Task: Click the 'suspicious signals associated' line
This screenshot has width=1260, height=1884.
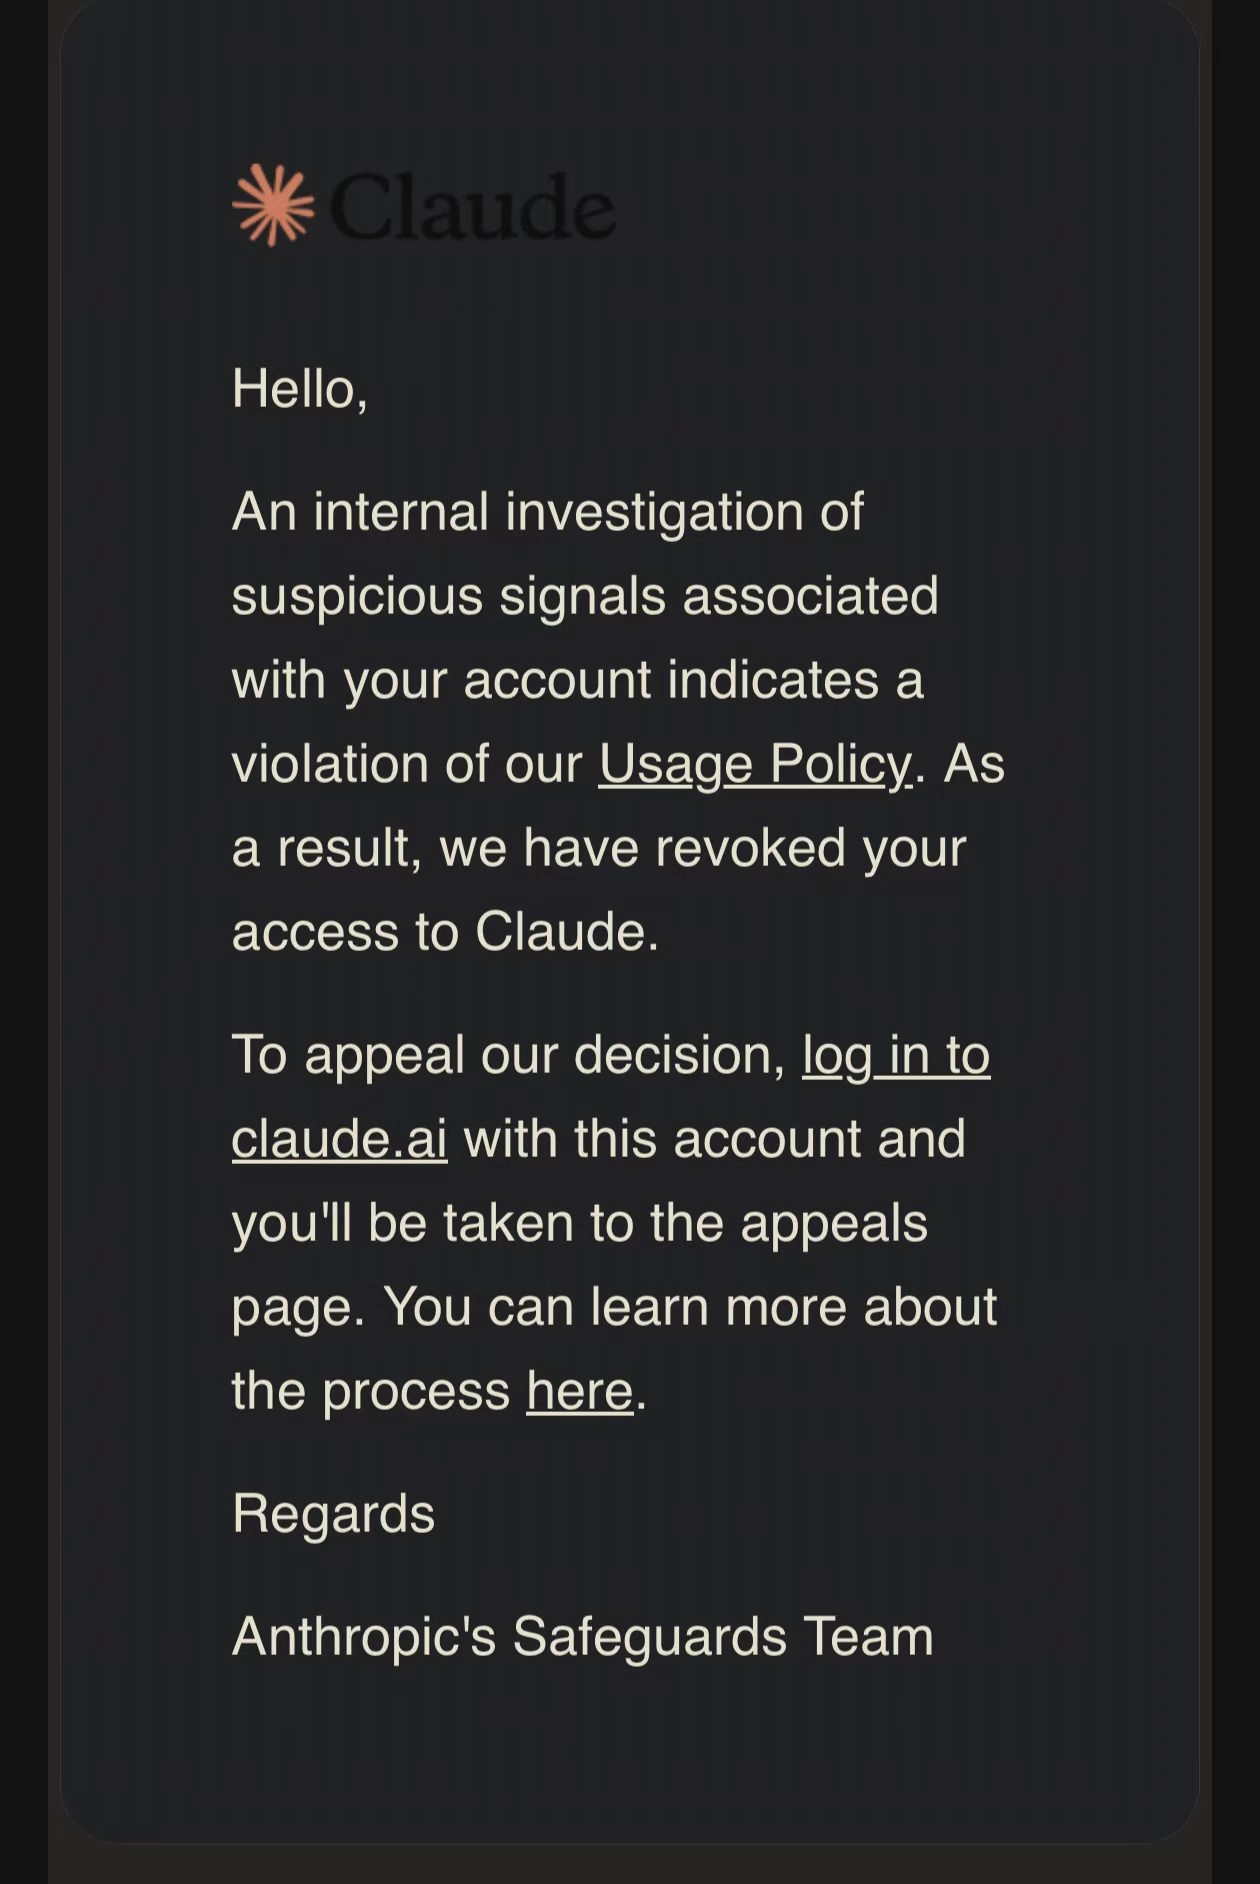Action: (585, 597)
